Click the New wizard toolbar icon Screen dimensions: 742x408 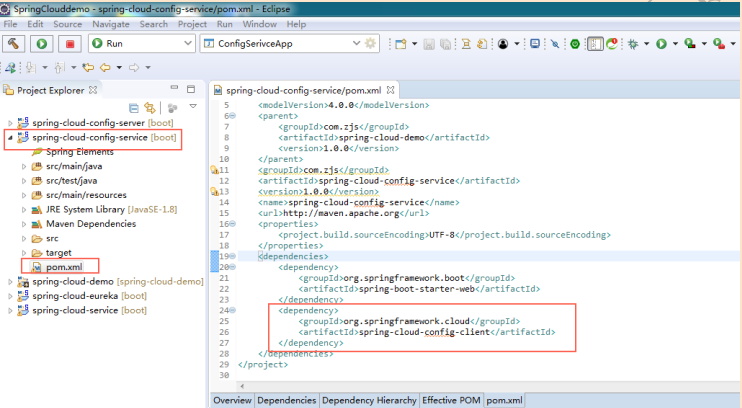pyautogui.click(x=401, y=44)
